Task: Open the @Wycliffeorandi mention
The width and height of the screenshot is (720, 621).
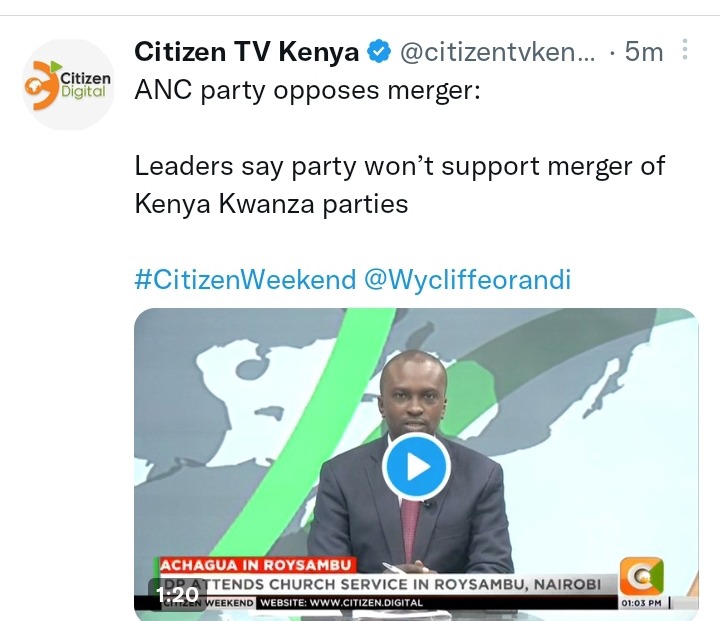Action: click(x=467, y=279)
